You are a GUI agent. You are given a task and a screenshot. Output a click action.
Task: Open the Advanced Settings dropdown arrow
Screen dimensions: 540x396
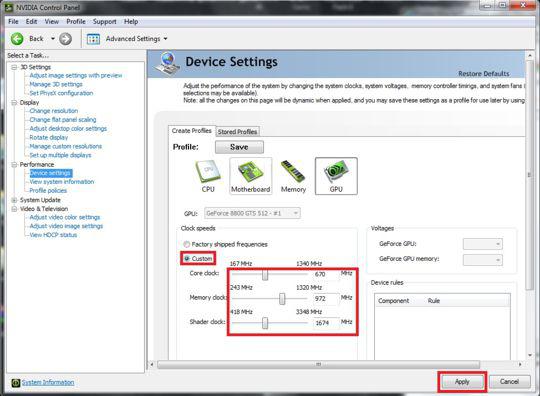tap(165, 39)
